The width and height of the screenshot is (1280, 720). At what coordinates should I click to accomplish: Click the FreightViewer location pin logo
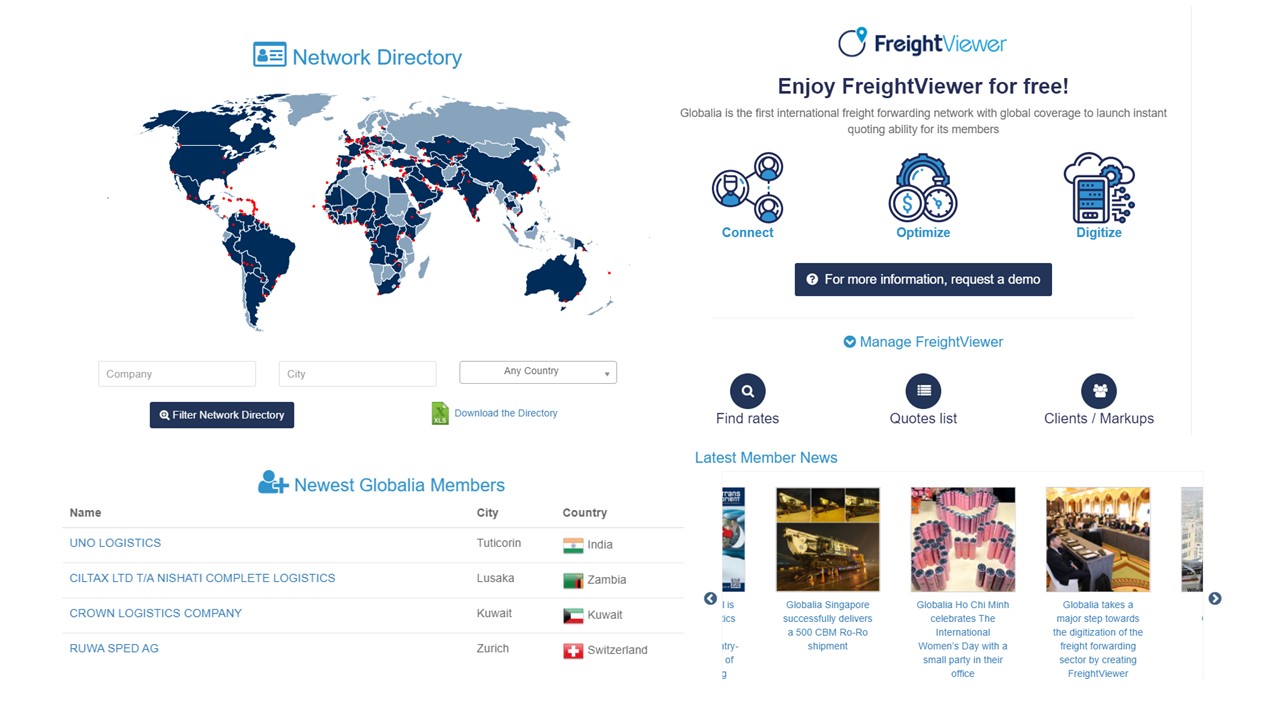coord(851,41)
